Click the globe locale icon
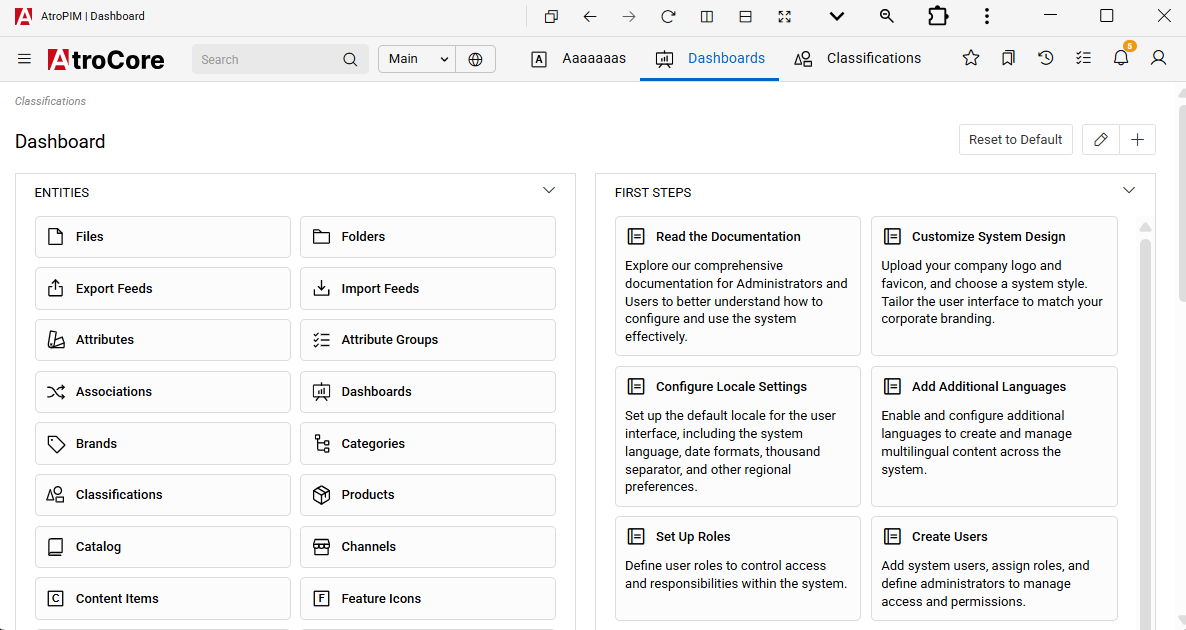This screenshot has height=630, width=1186. coord(475,59)
